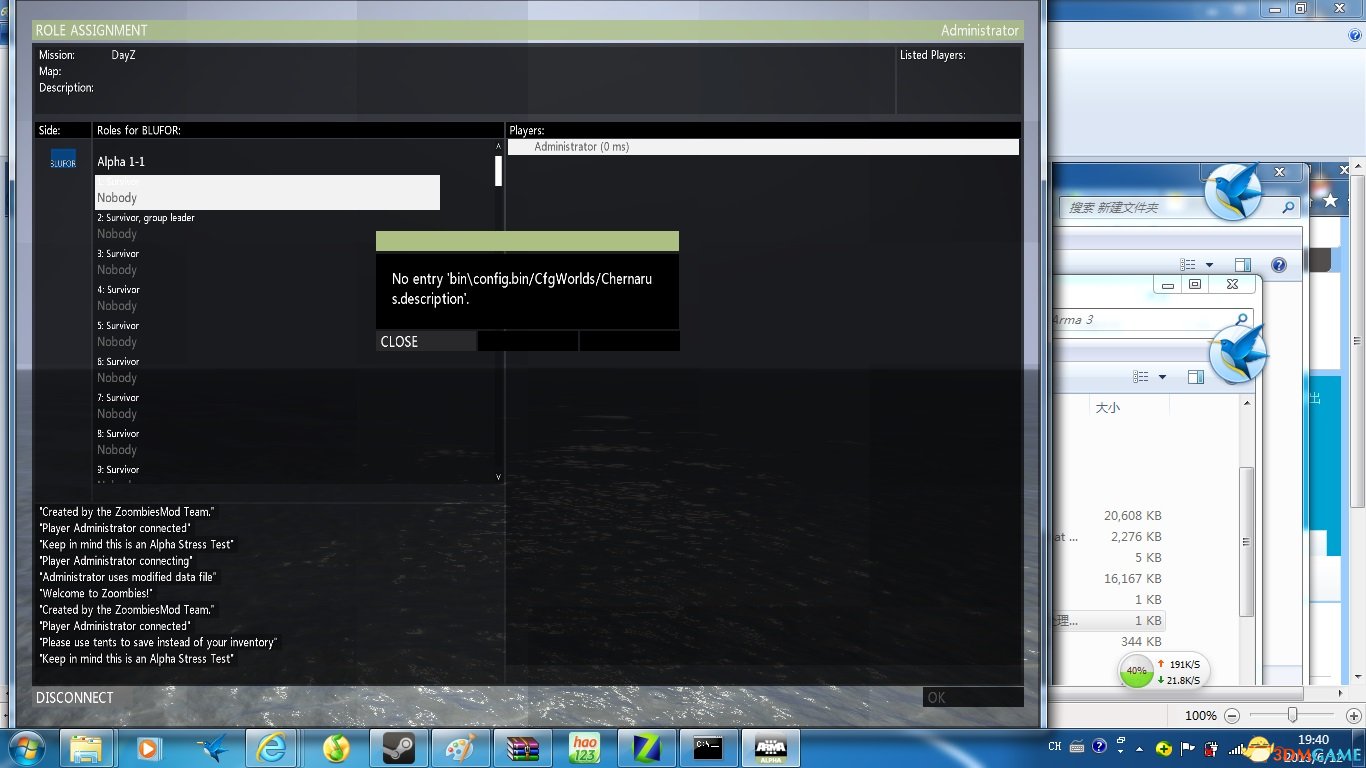This screenshot has width=1366, height=768.
Task: Click the zoom slider handle at bottom right
Action: 1293,715
